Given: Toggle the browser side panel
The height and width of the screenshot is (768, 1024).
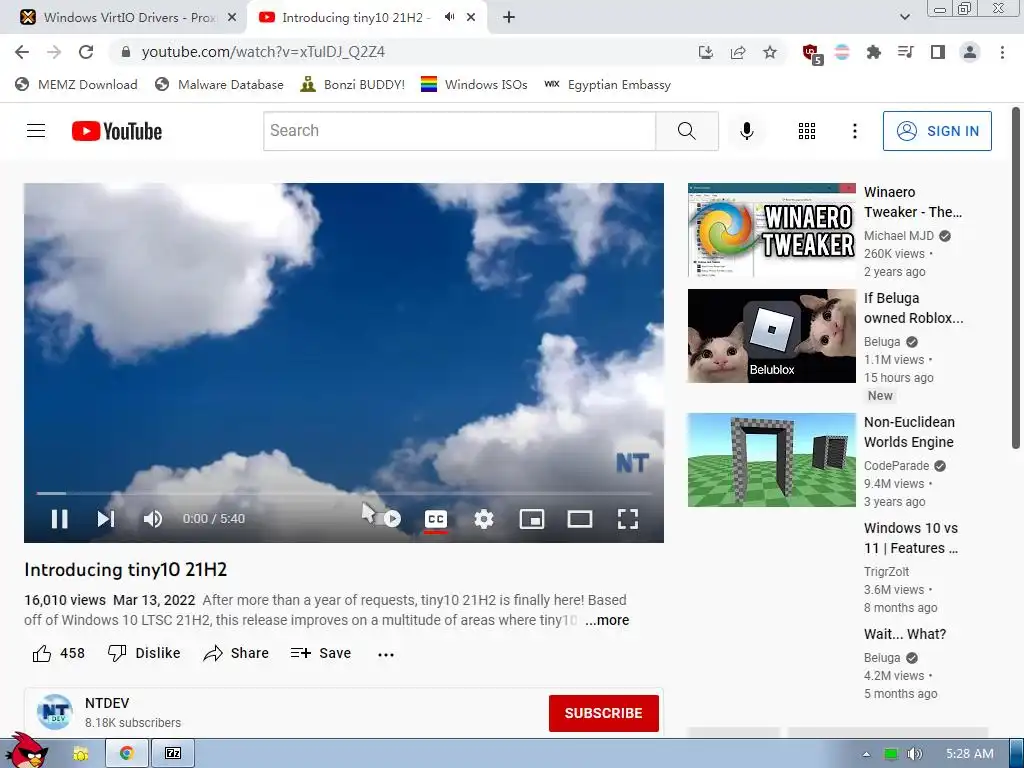Looking at the screenshot, I should click(x=937, y=52).
